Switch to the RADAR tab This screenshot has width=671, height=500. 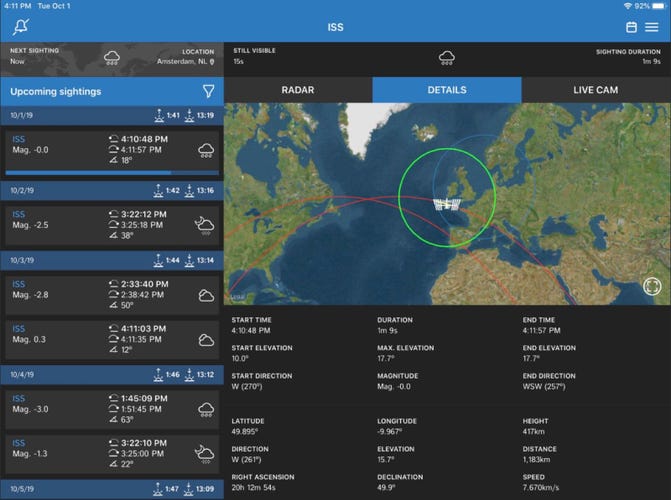(x=298, y=90)
